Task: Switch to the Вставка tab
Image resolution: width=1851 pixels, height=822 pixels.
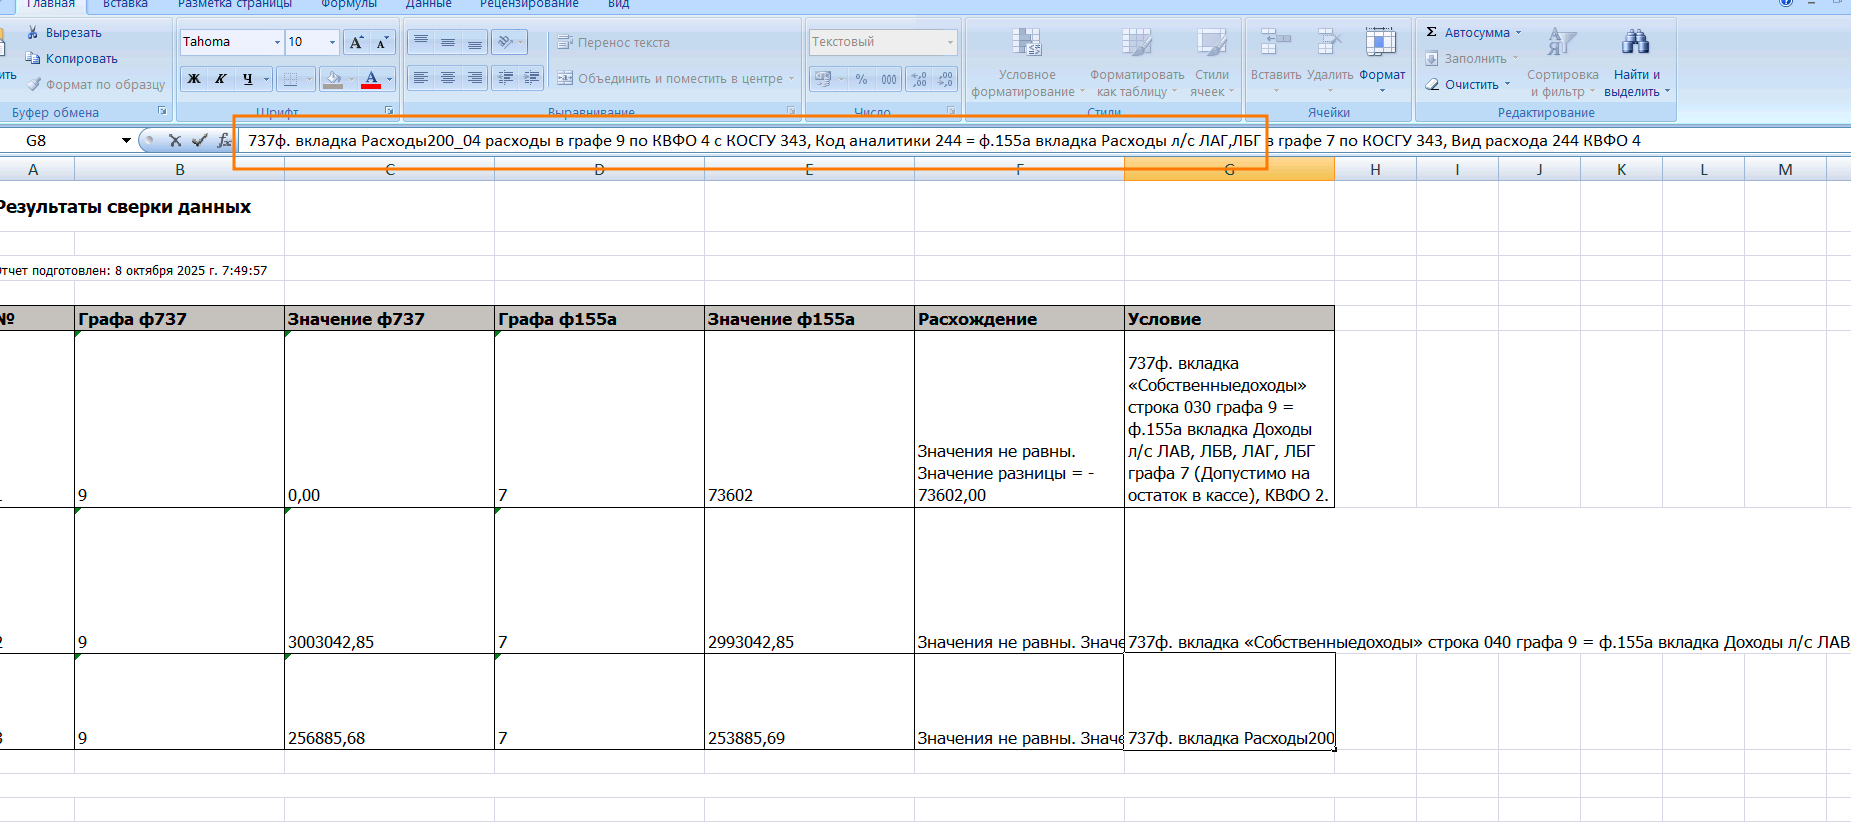Action: pyautogui.click(x=125, y=4)
